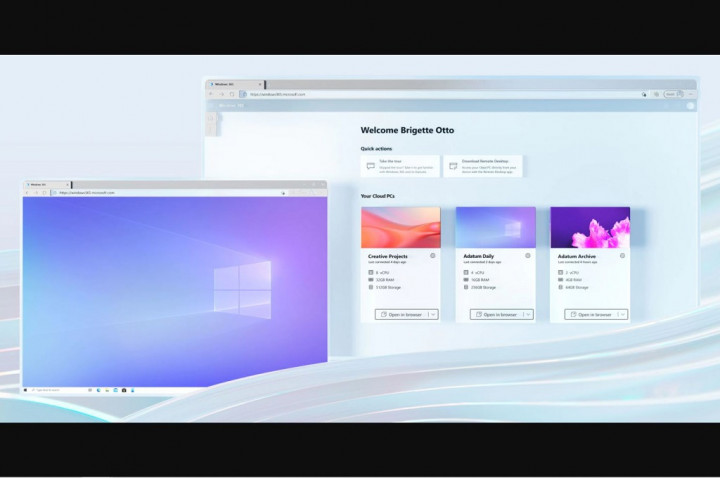The image size is (720, 478).
Task: Select the Adatum Daily blue wallpaper thumbnail
Action: click(495, 227)
